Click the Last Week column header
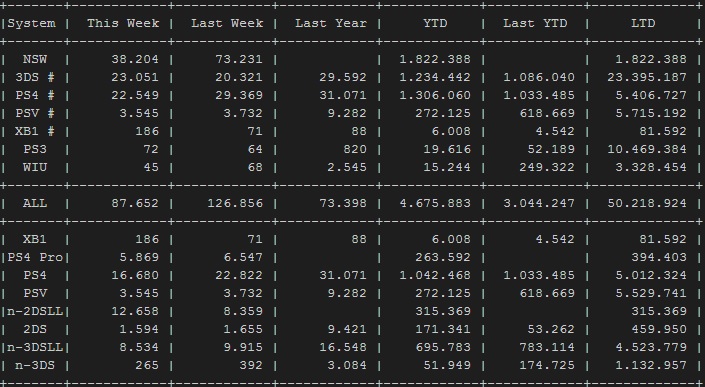 point(227,23)
